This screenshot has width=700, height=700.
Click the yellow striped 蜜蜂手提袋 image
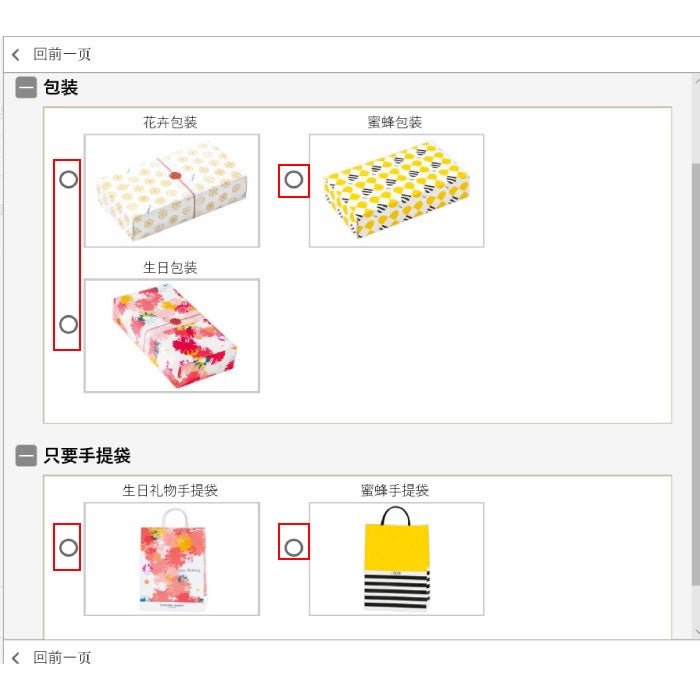(x=396, y=559)
